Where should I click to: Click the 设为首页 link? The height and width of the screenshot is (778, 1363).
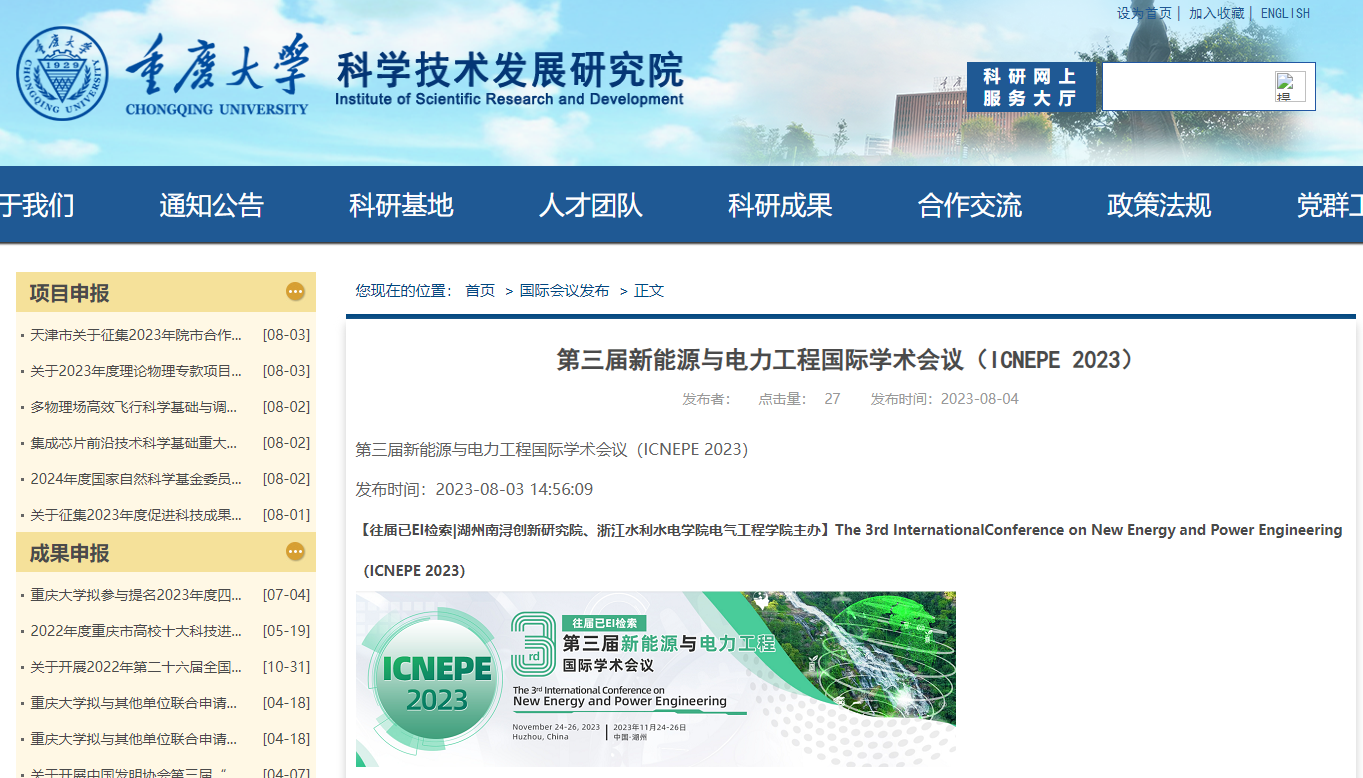pyautogui.click(x=1144, y=13)
